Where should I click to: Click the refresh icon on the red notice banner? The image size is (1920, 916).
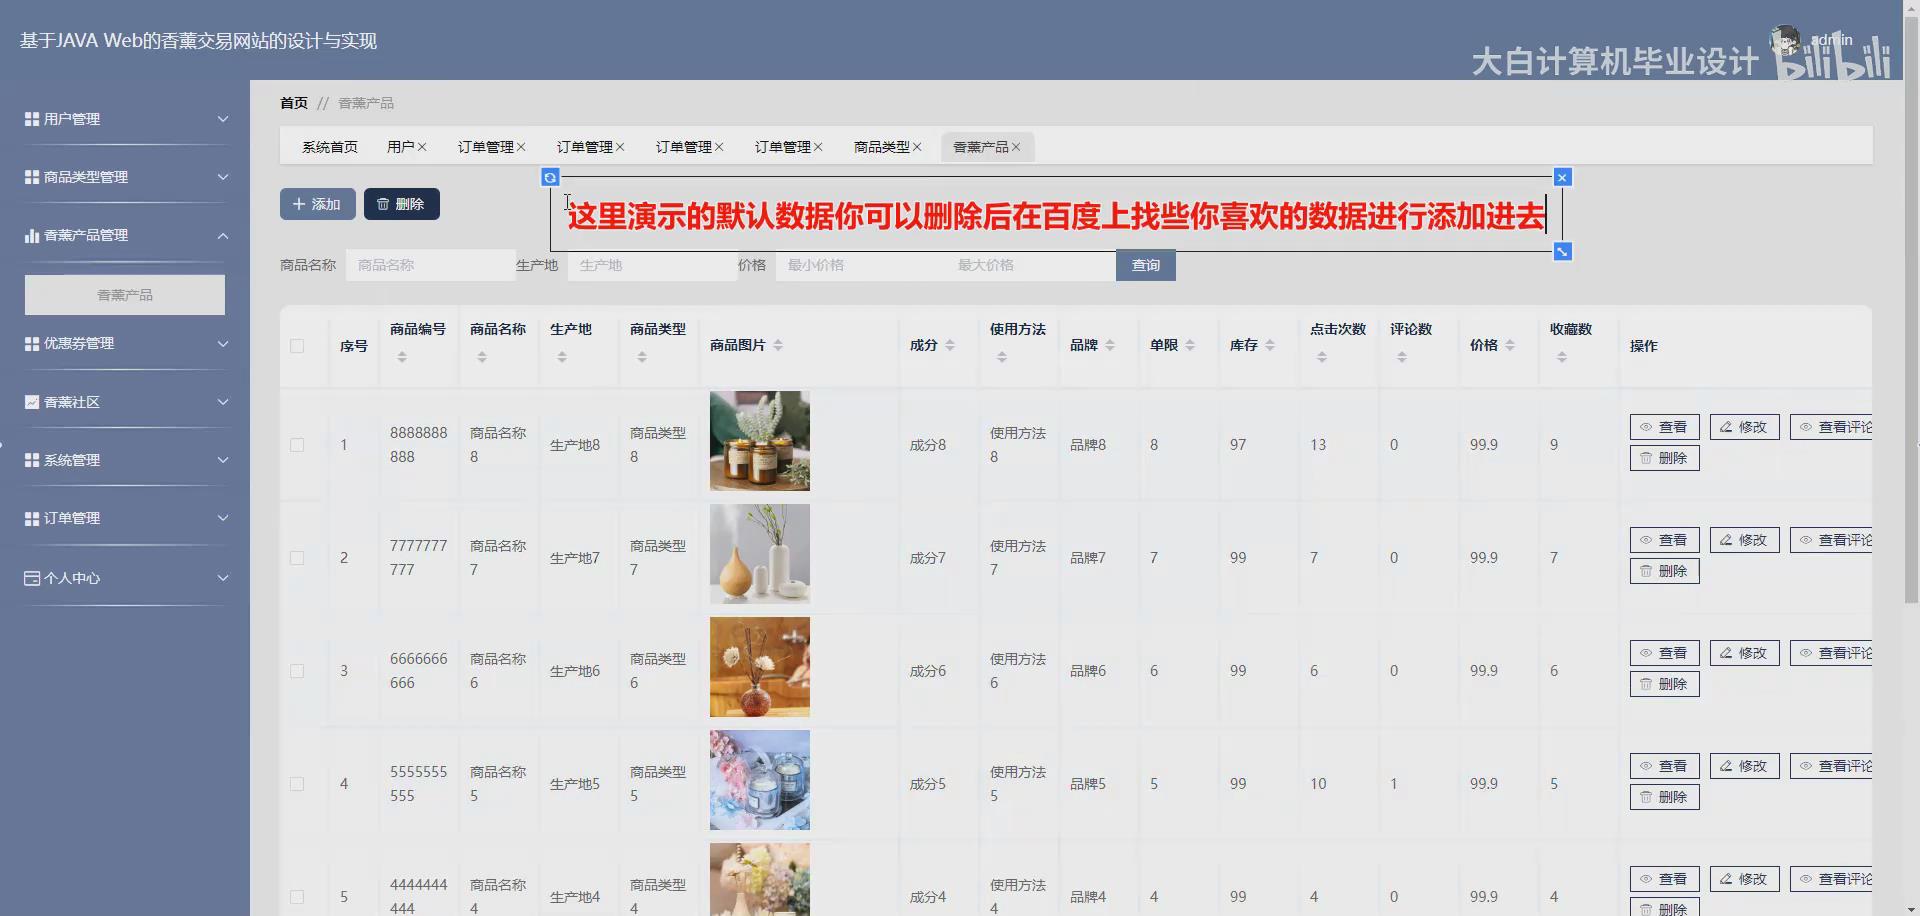pos(551,177)
